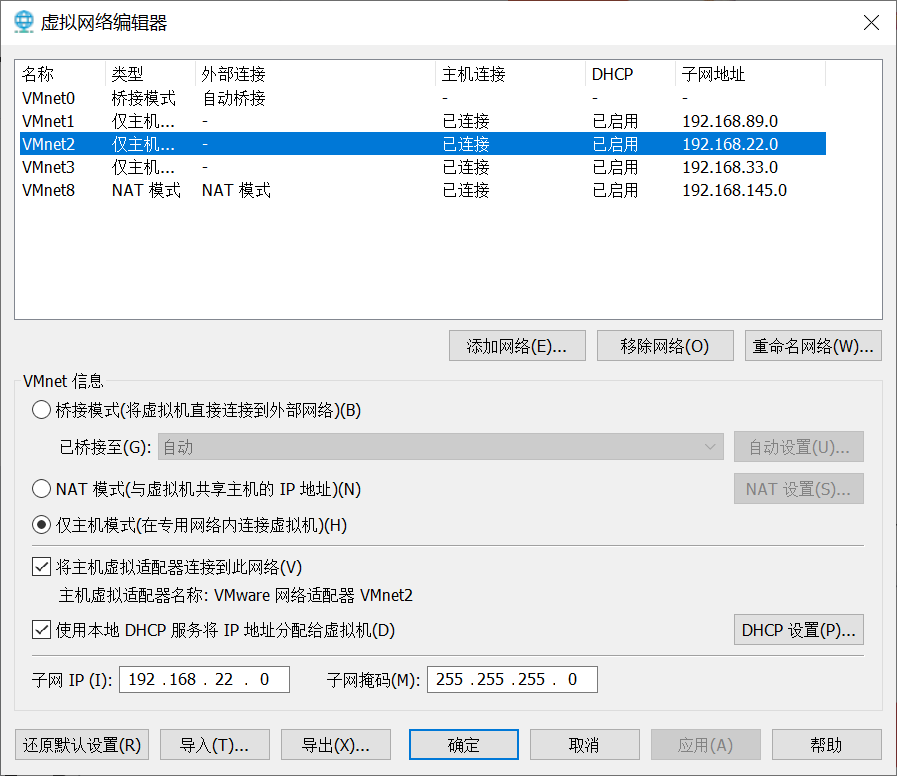The width and height of the screenshot is (897, 776).
Task: Open DHCP 设置(P)... button
Action: [799, 630]
